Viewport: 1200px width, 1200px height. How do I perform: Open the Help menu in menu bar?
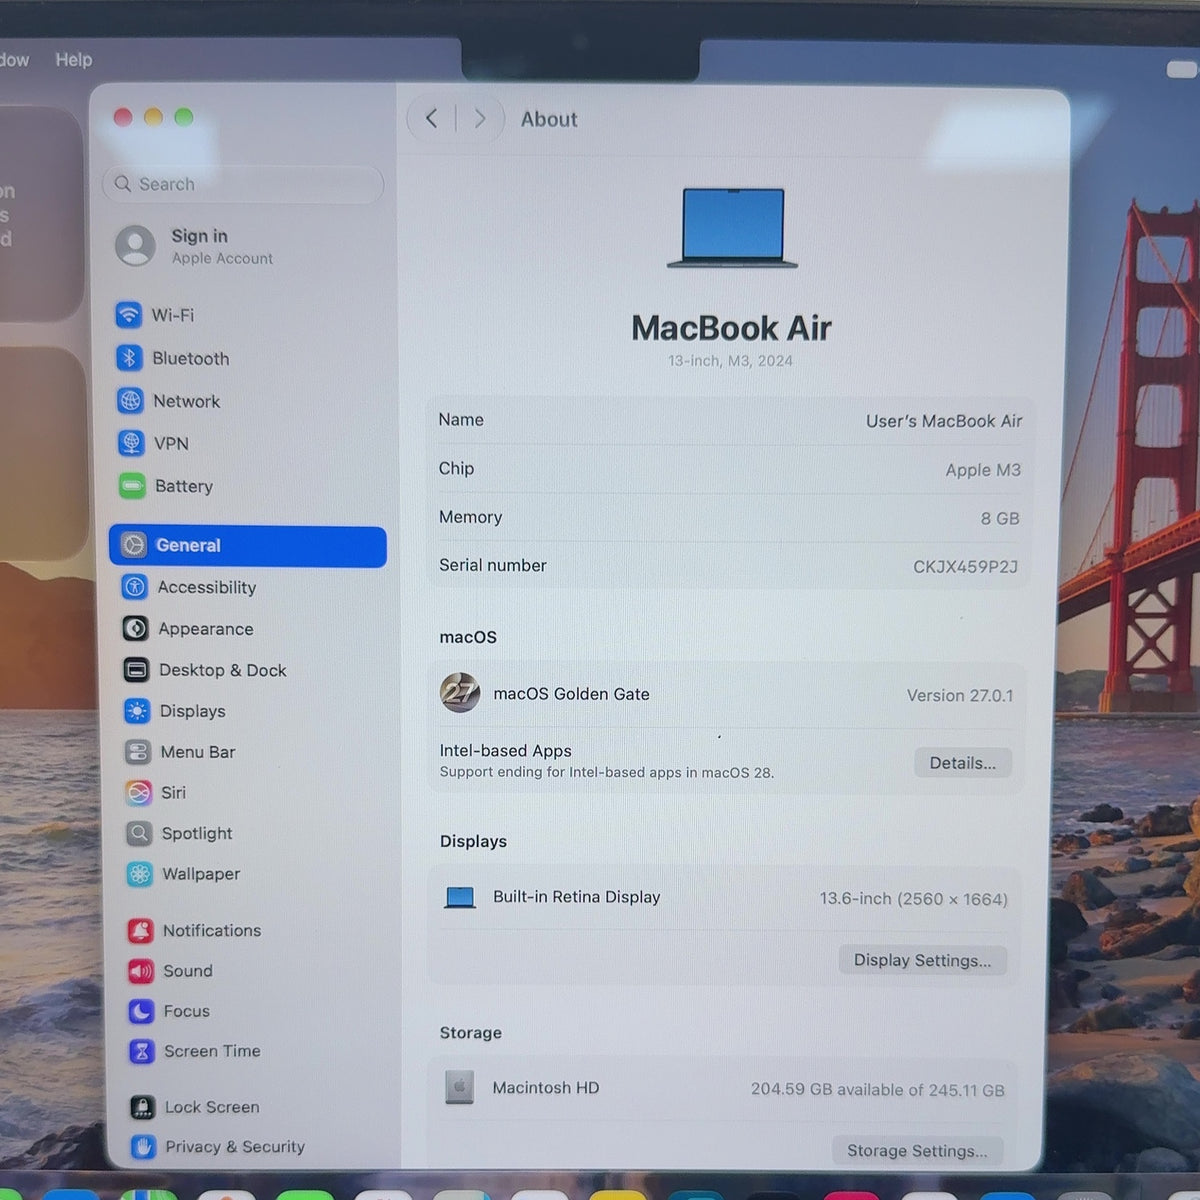click(x=73, y=60)
